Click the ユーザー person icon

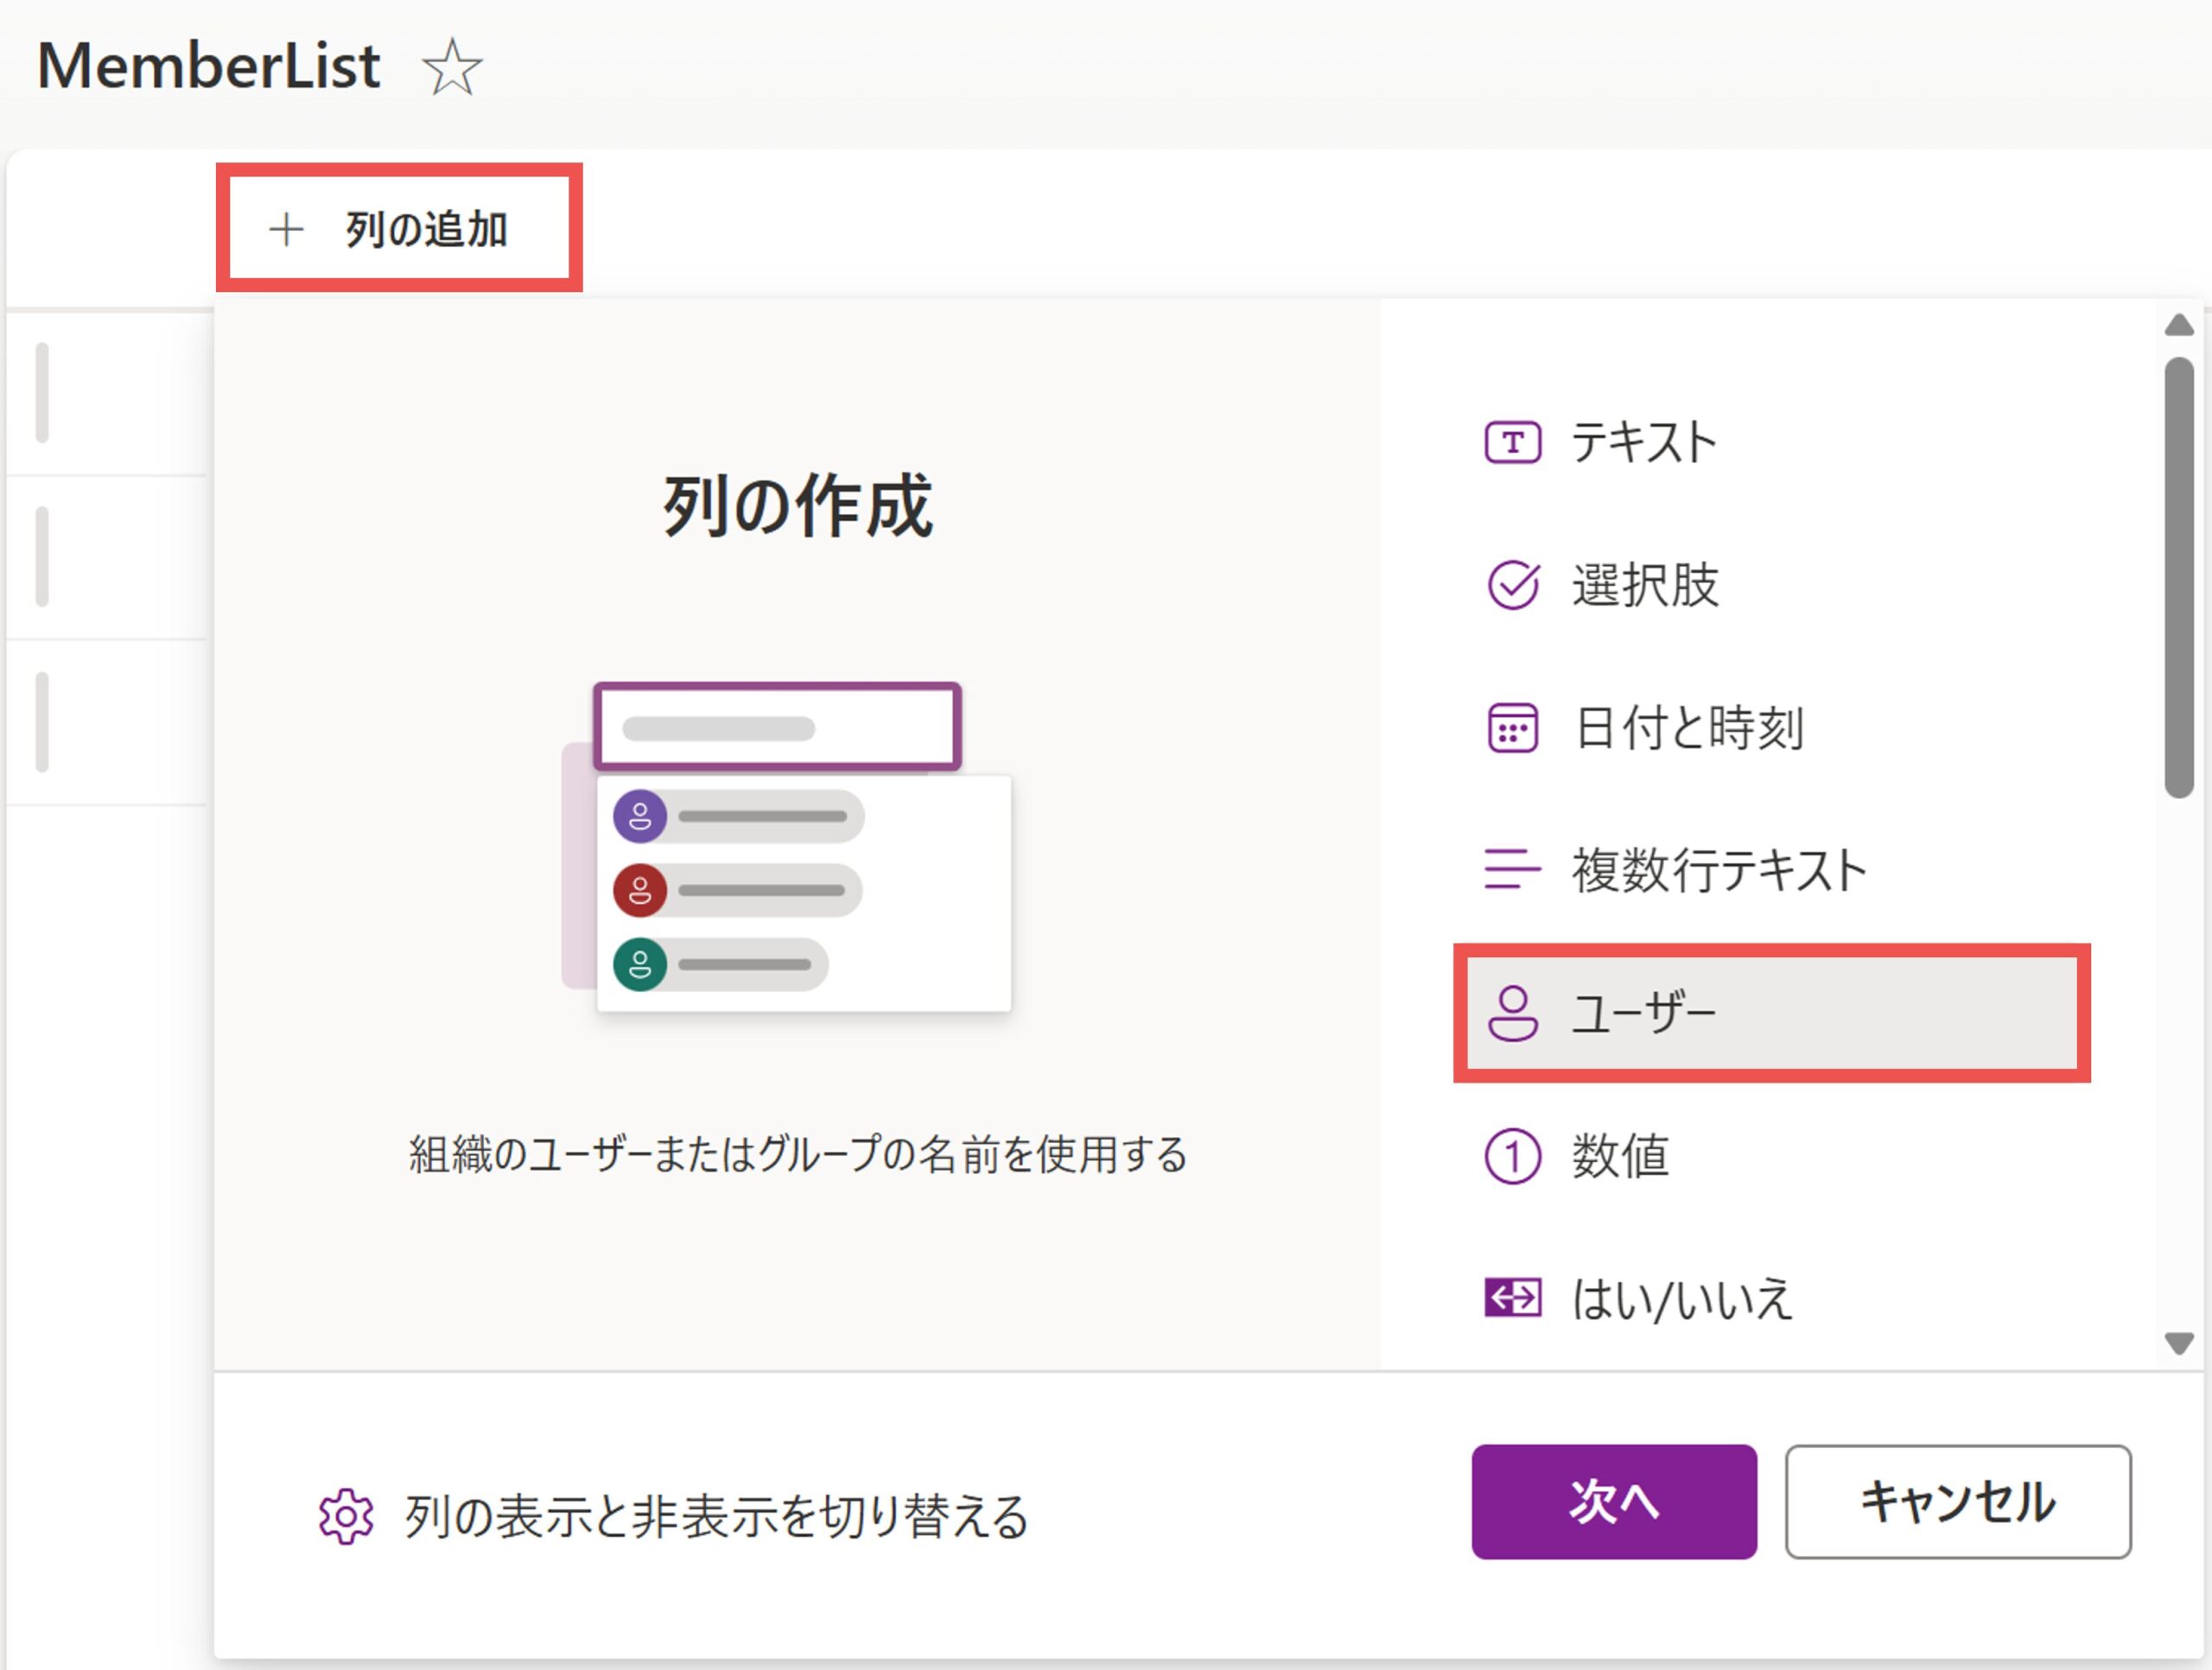(x=1512, y=1013)
